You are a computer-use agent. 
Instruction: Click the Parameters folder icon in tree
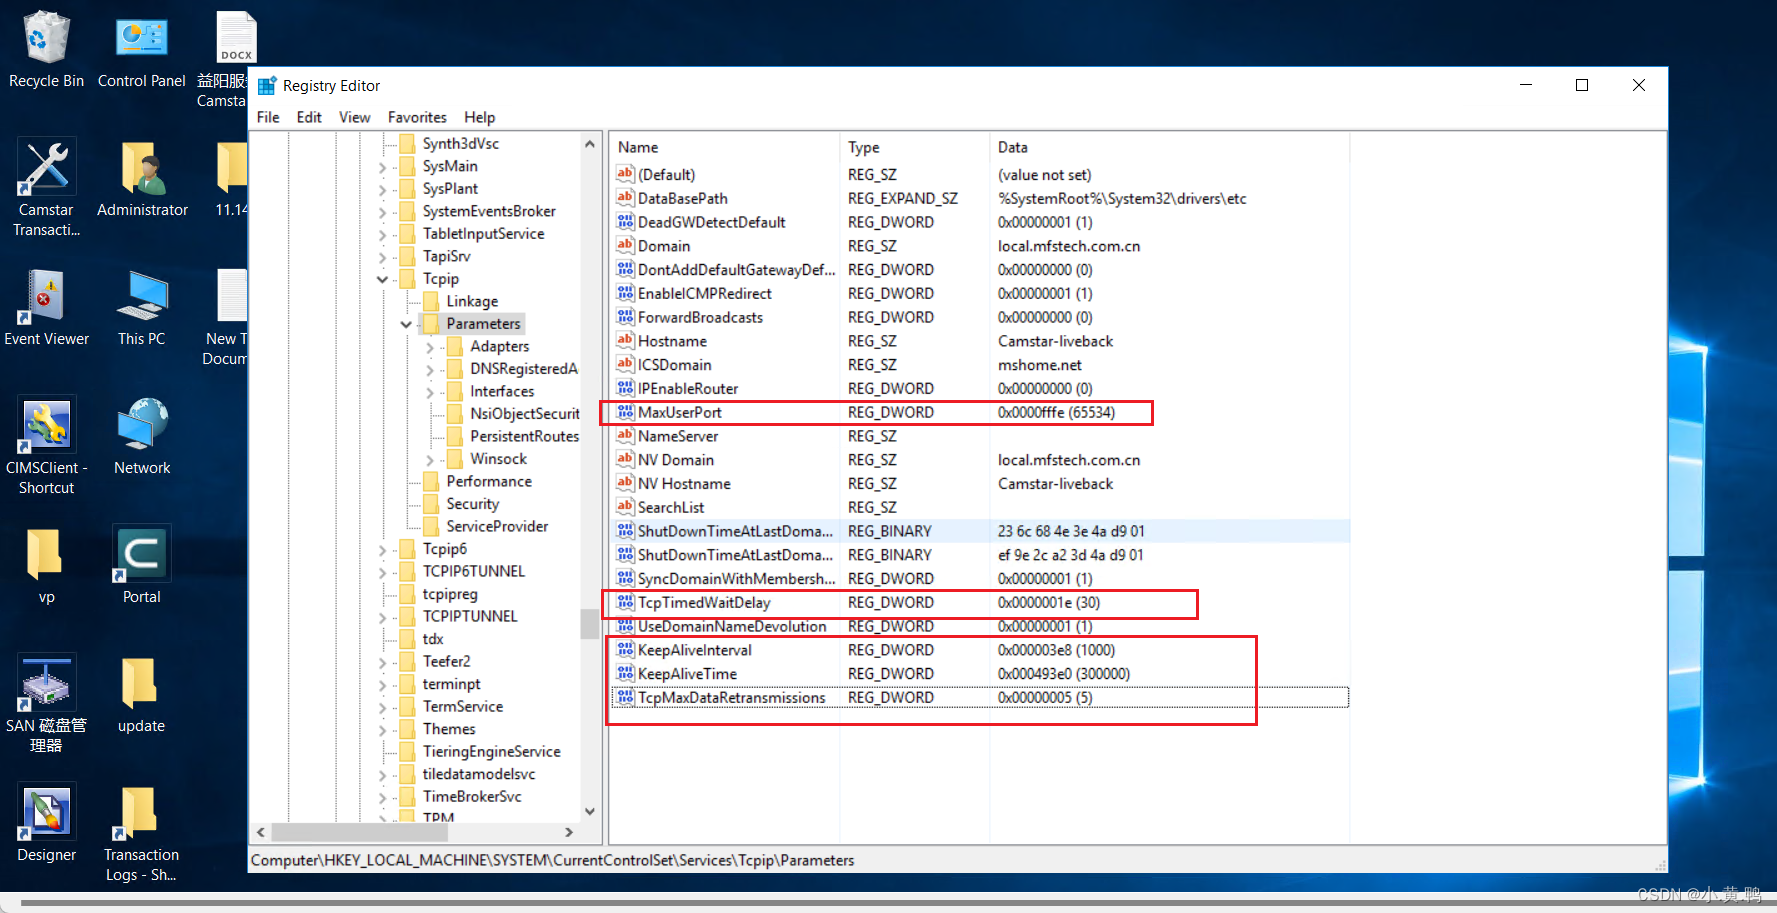click(431, 324)
